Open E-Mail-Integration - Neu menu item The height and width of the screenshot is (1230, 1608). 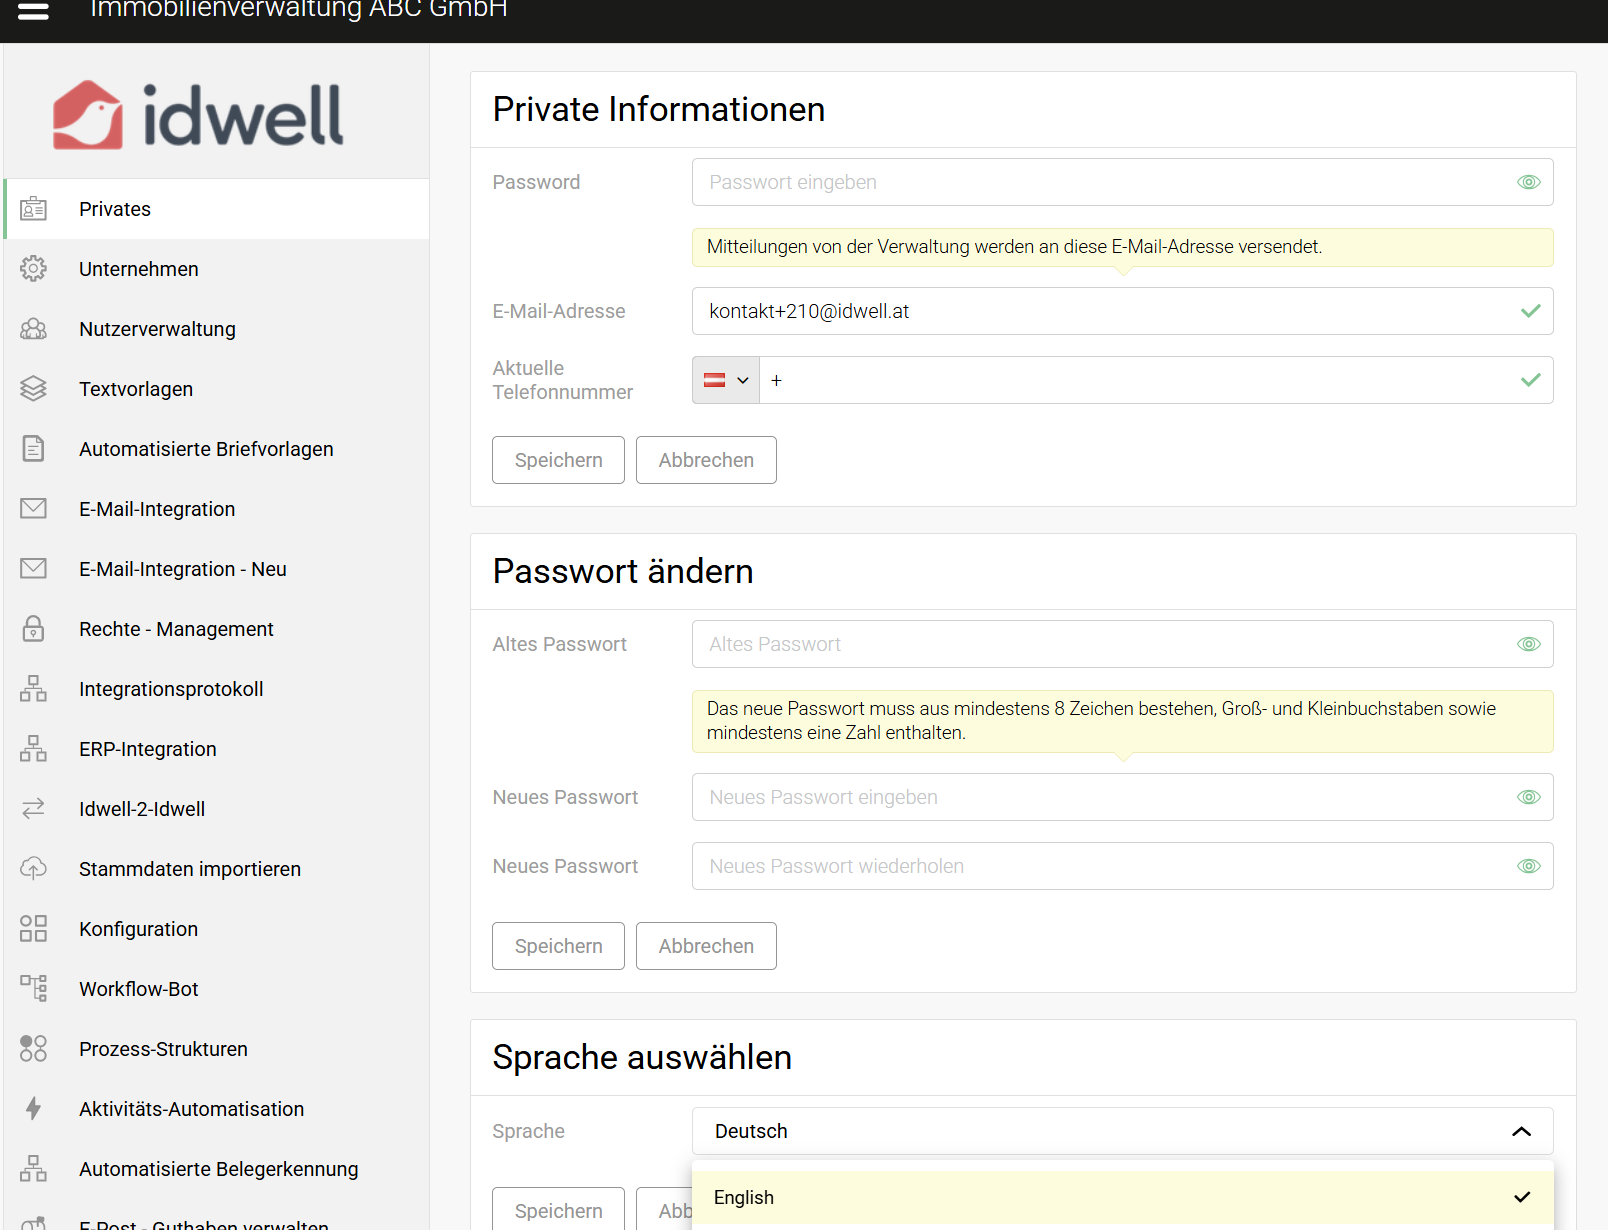click(182, 569)
